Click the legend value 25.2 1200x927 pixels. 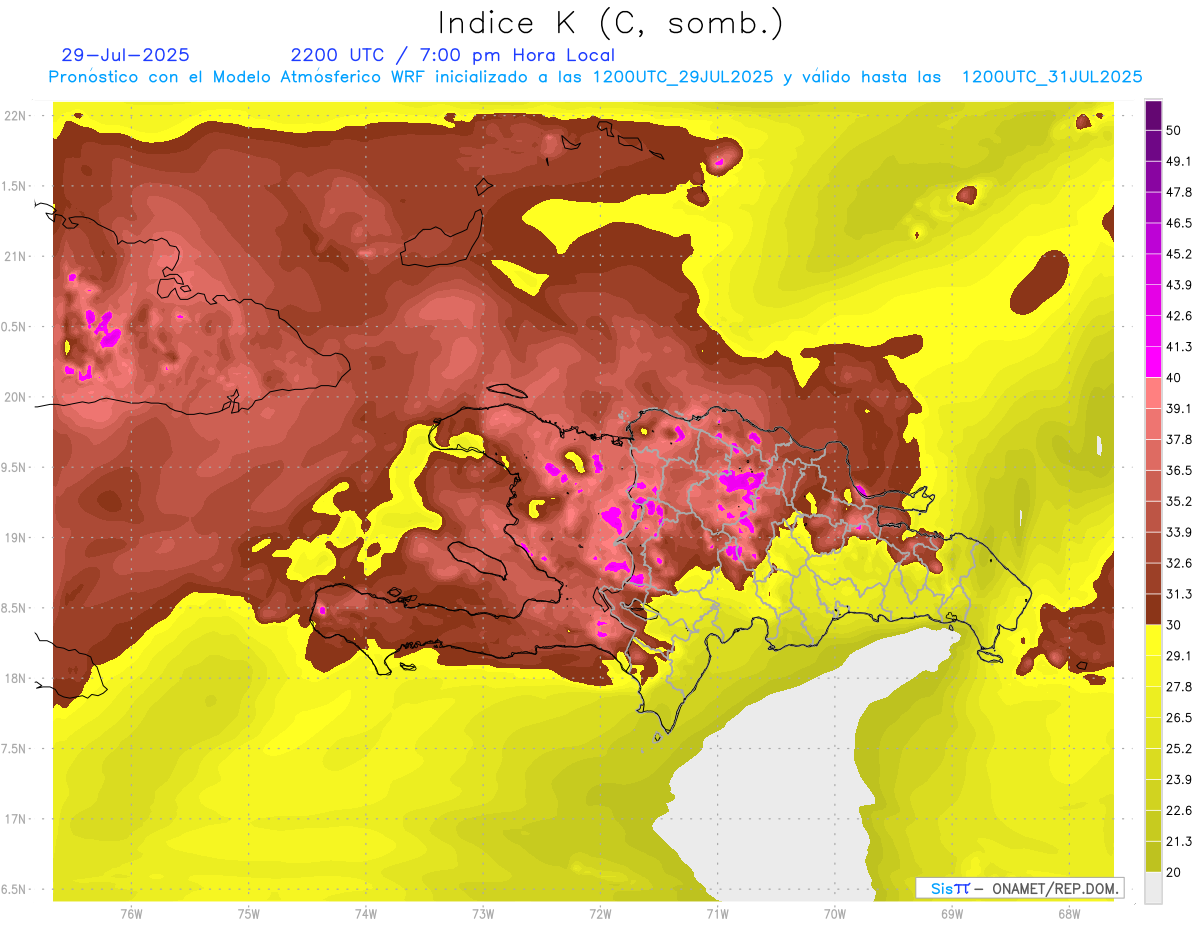[1178, 749]
